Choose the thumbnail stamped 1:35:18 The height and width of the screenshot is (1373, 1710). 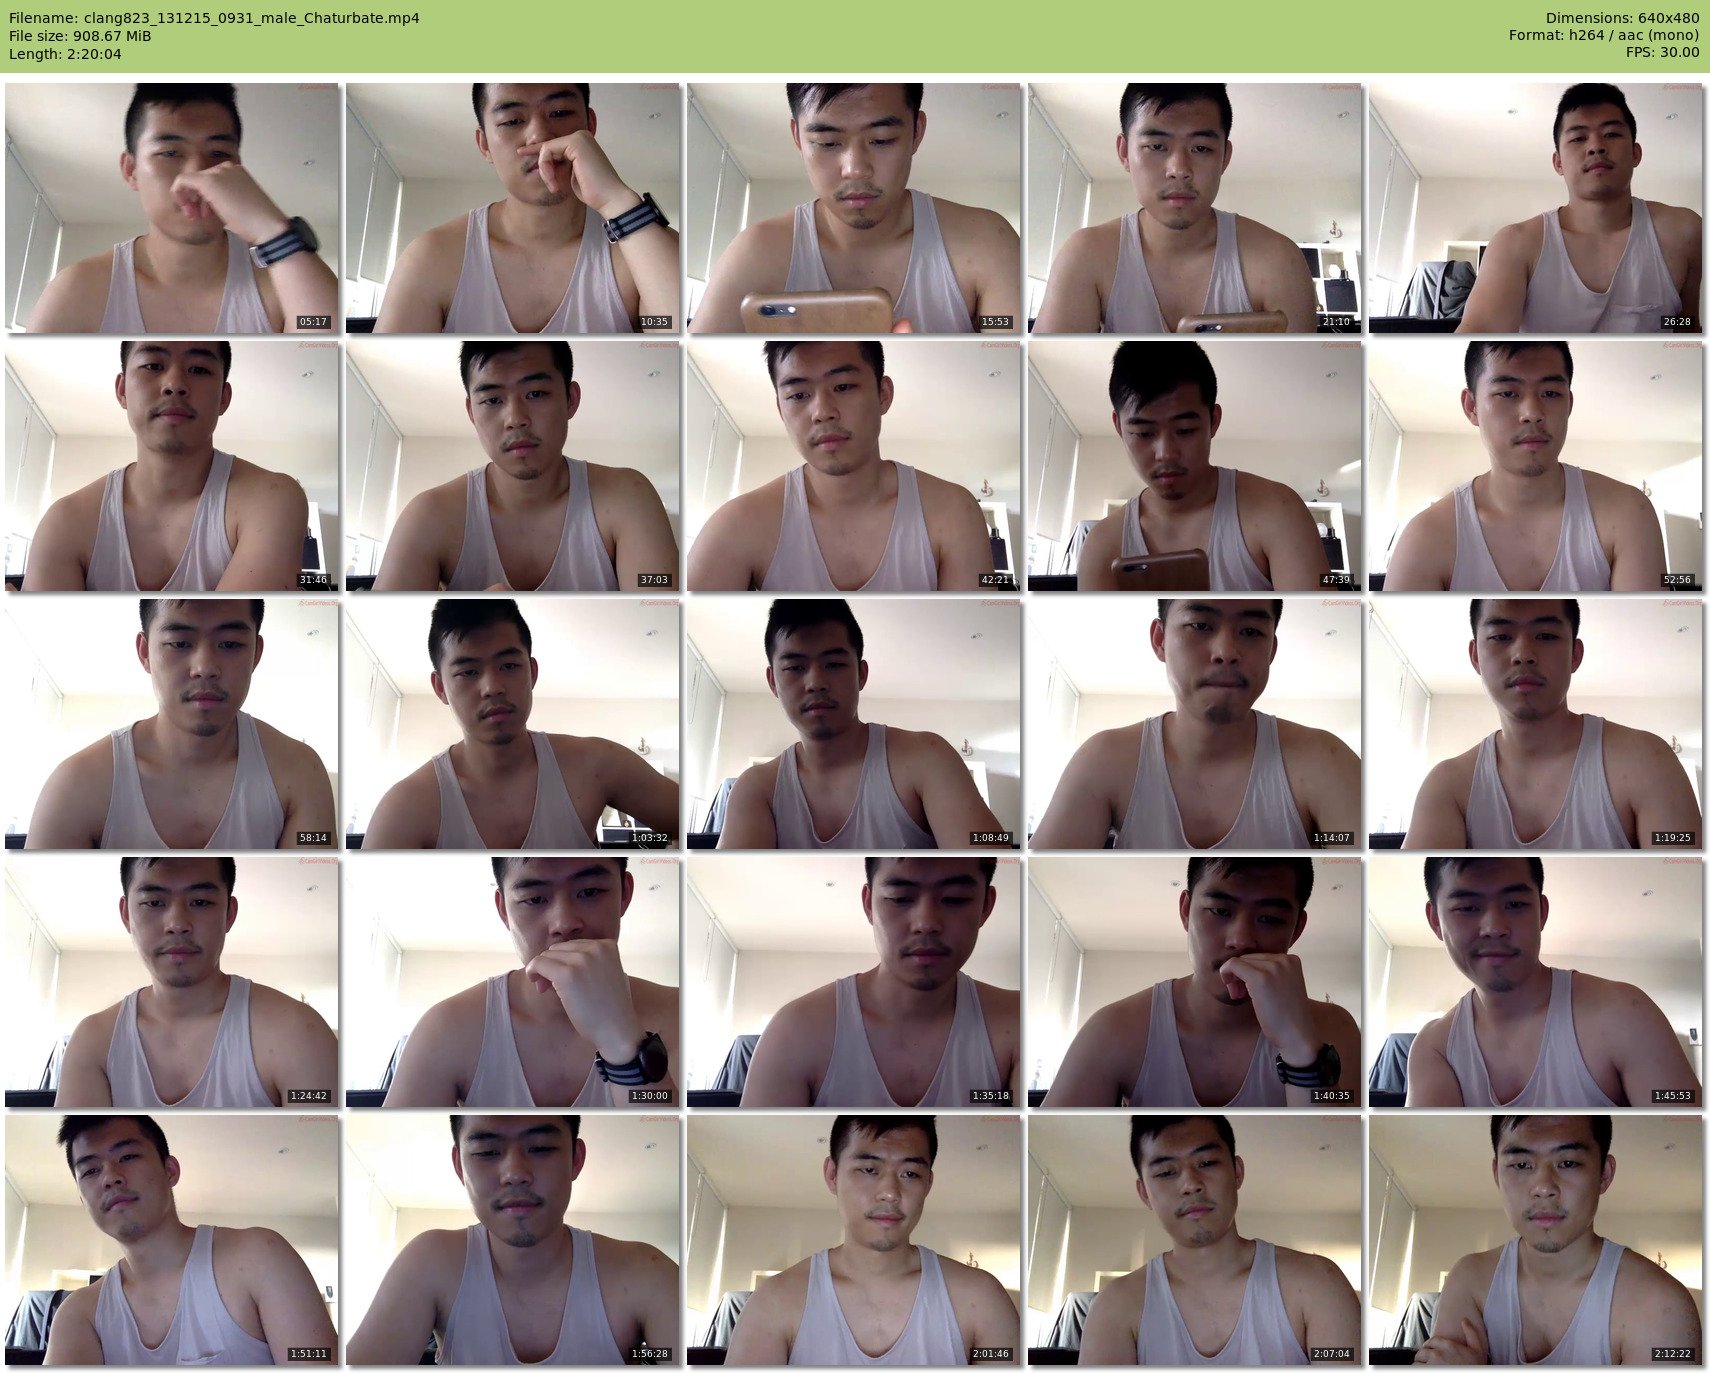853,982
